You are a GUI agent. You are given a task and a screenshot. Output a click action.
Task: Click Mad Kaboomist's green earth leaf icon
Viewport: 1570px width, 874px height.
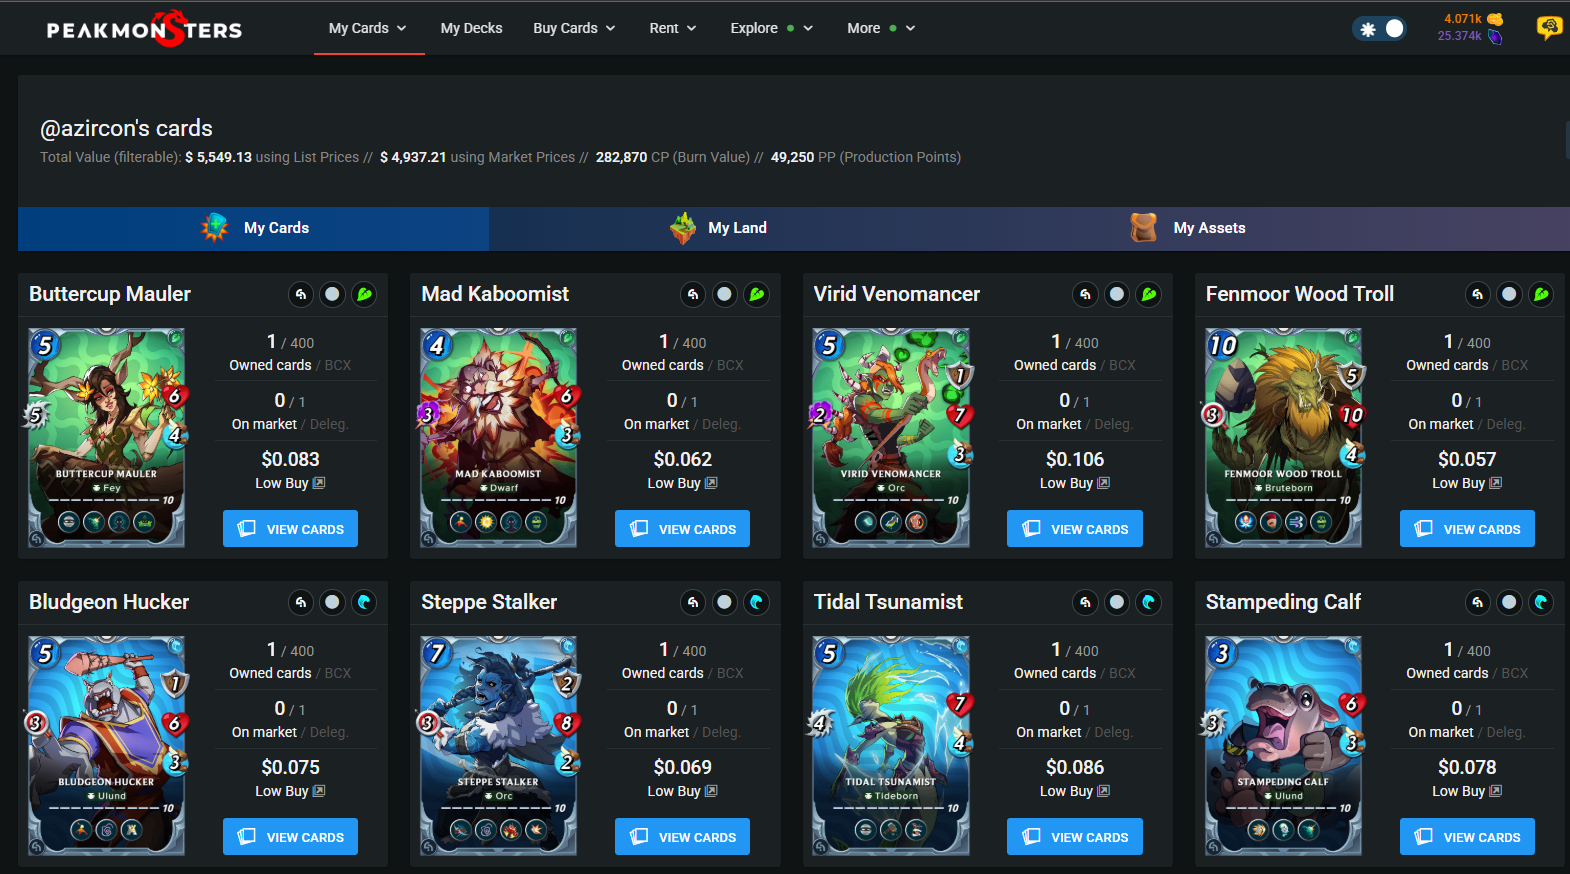(x=757, y=294)
